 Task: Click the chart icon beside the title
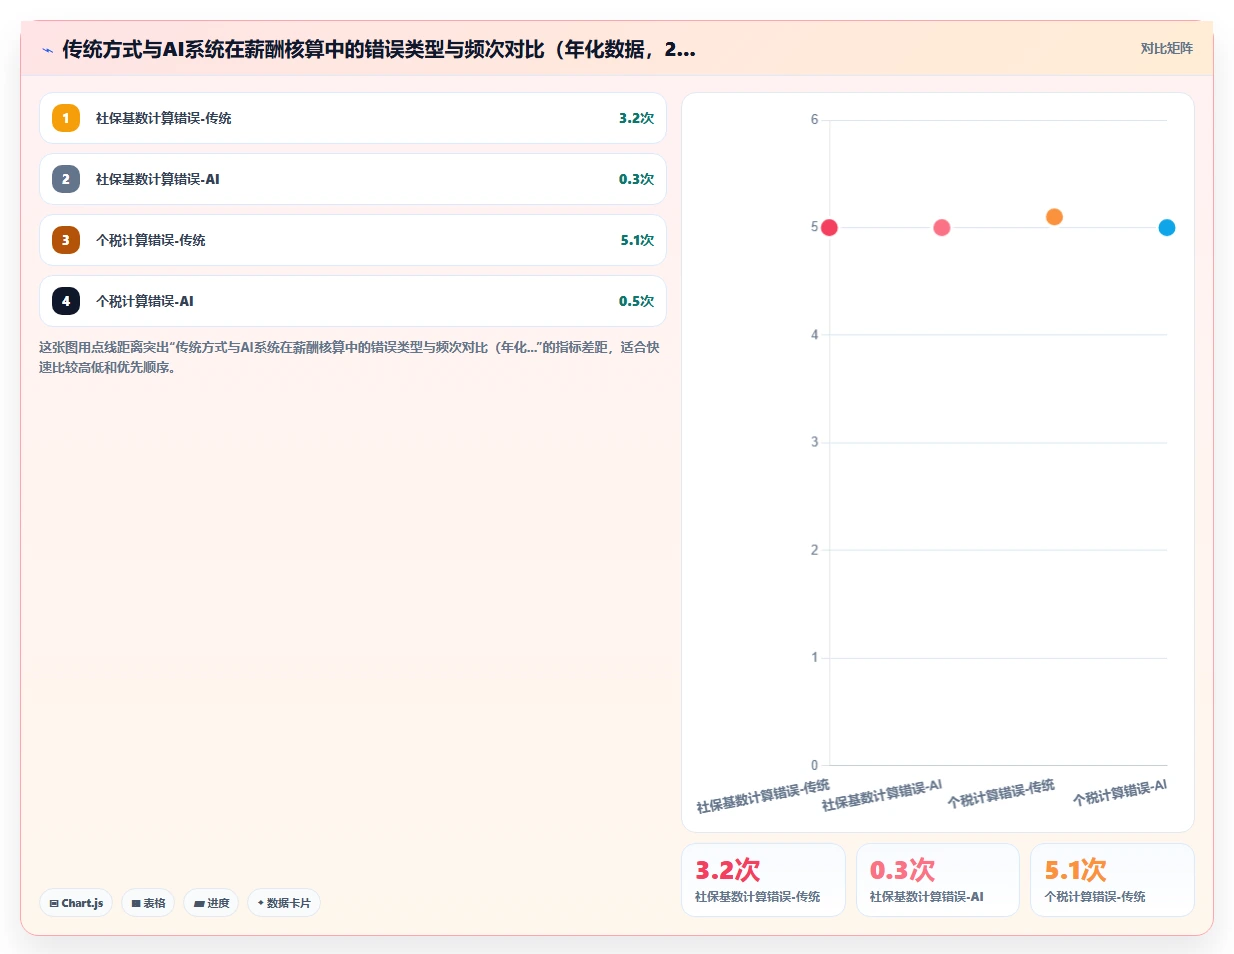(x=47, y=49)
